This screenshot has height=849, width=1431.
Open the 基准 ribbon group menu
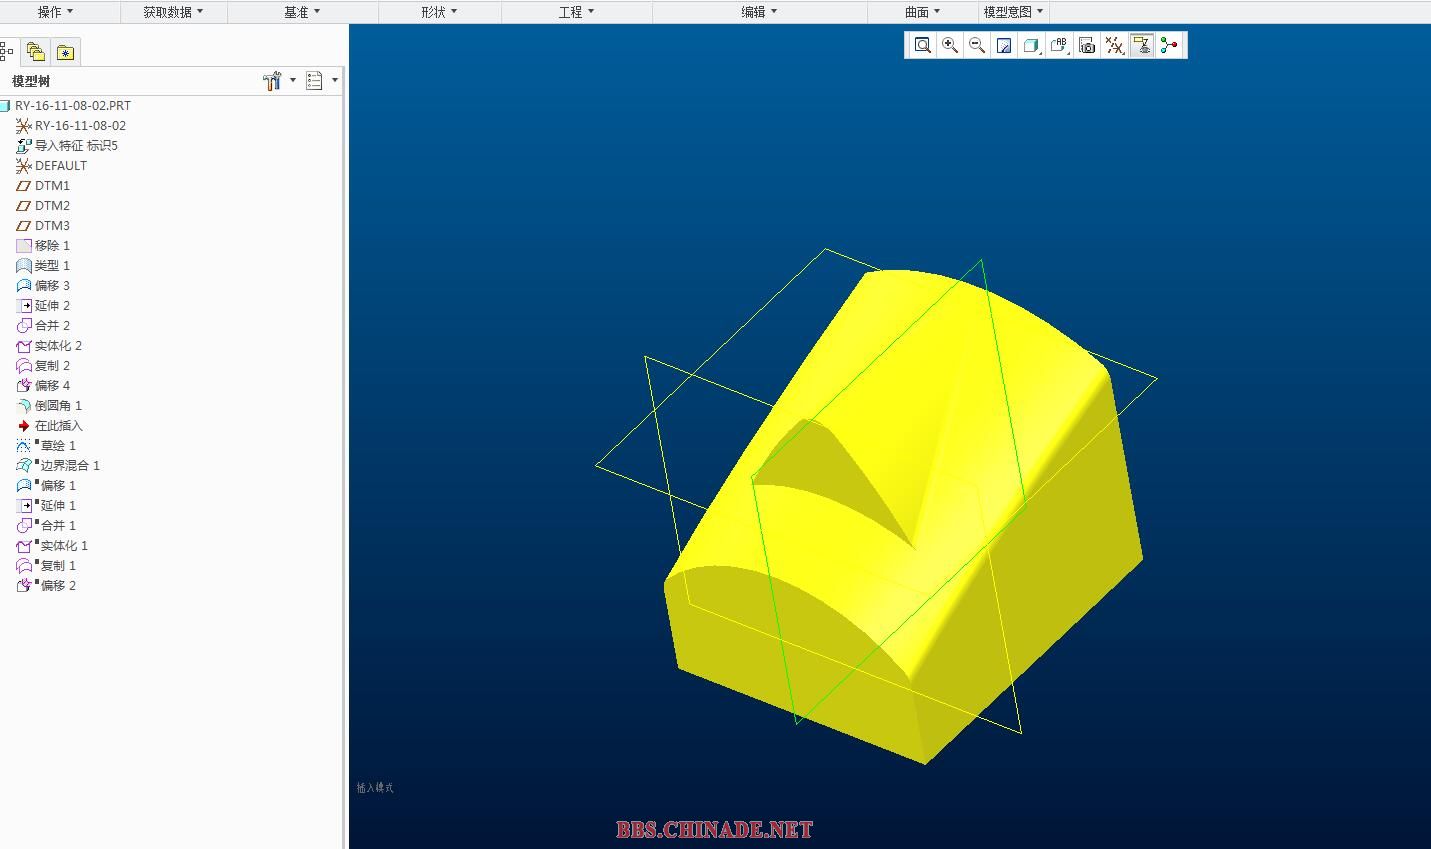[x=302, y=12]
